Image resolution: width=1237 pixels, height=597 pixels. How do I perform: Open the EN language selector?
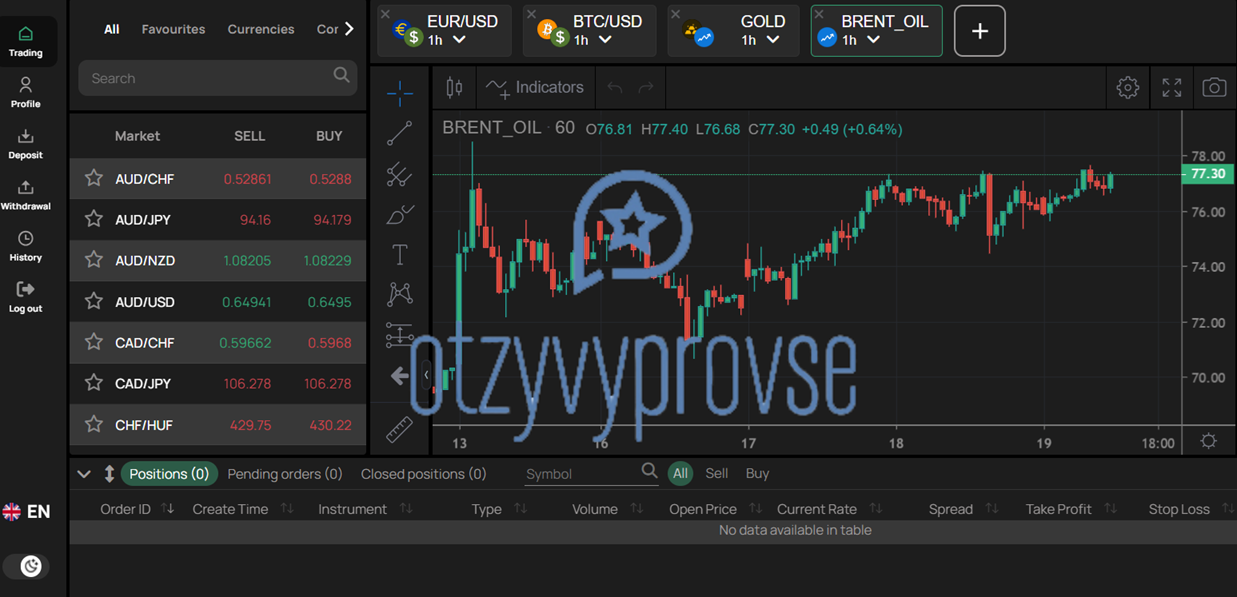coord(27,512)
